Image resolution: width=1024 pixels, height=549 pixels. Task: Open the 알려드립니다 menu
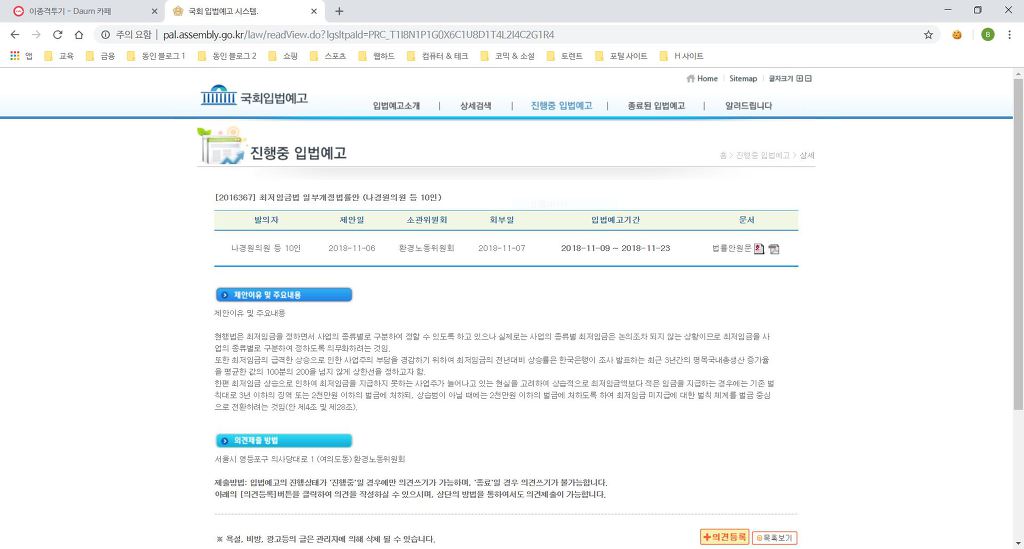coord(748,106)
